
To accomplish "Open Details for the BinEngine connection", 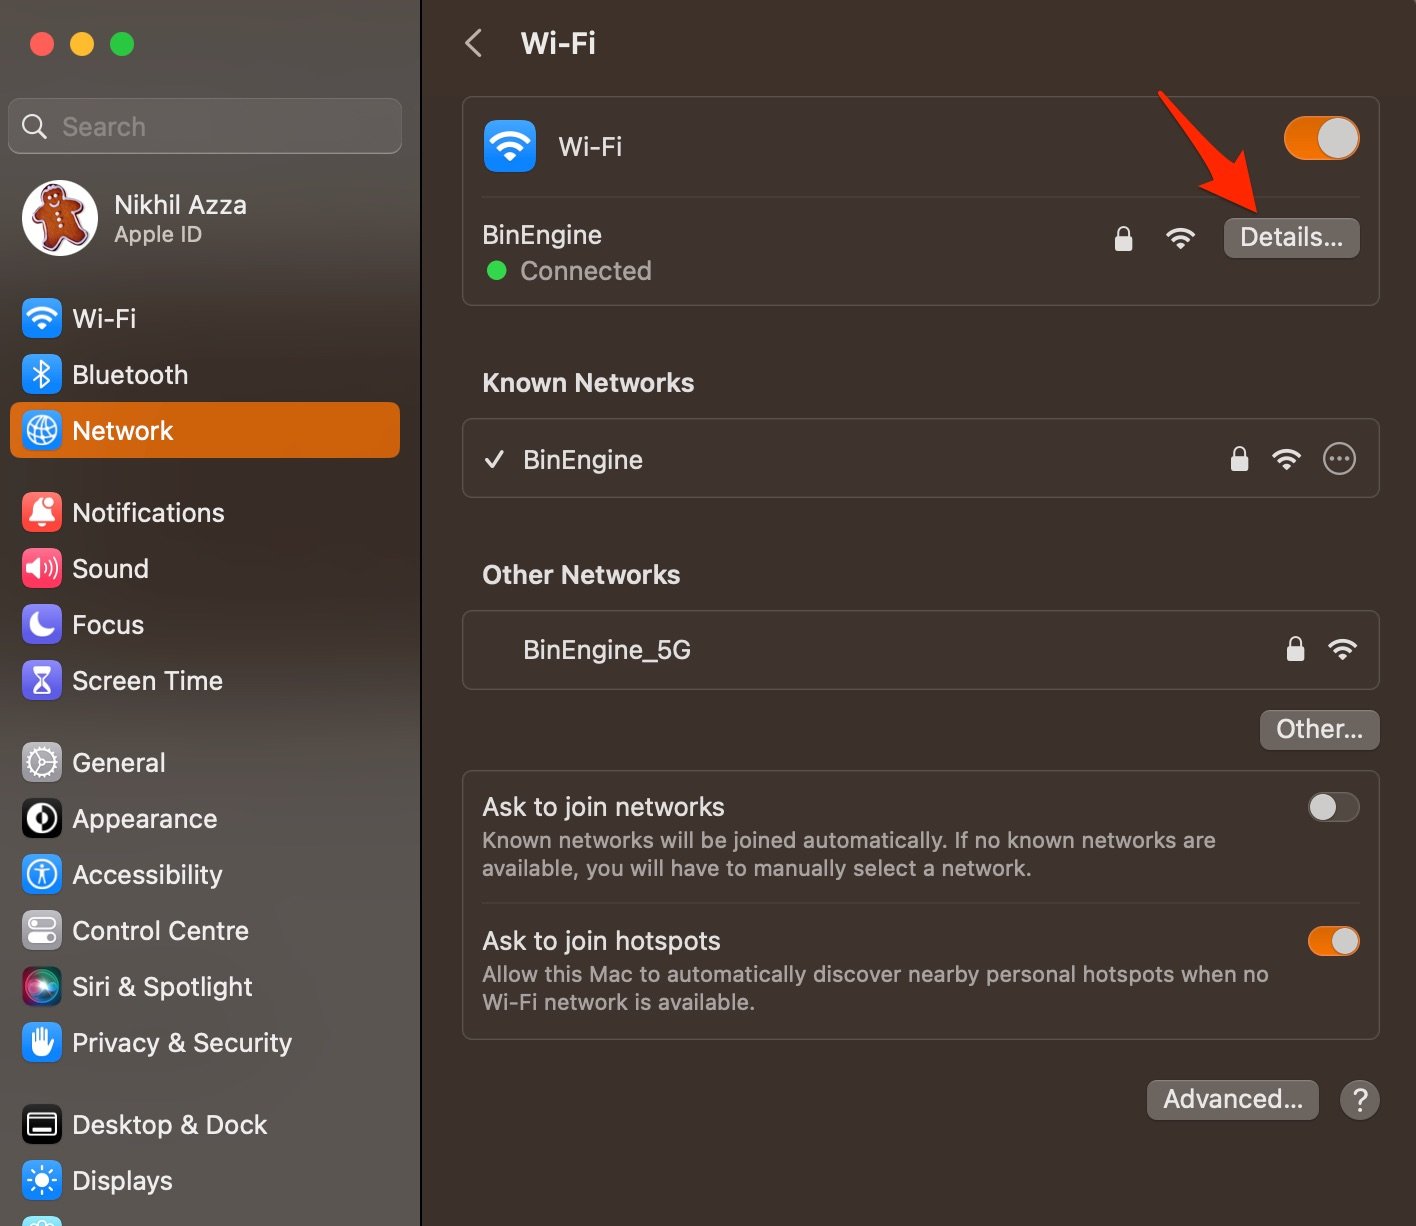I will coord(1291,237).
